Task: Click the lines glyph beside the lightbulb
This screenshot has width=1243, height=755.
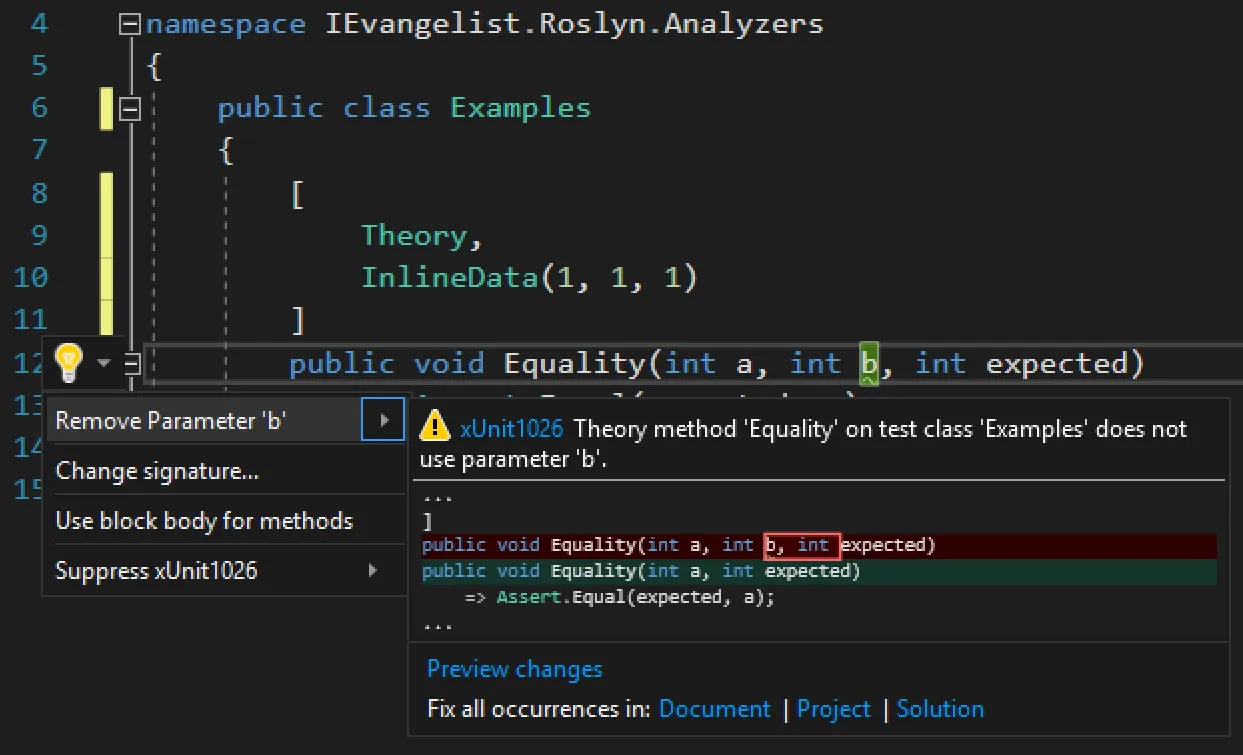Action: pyautogui.click(x=130, y=364)
